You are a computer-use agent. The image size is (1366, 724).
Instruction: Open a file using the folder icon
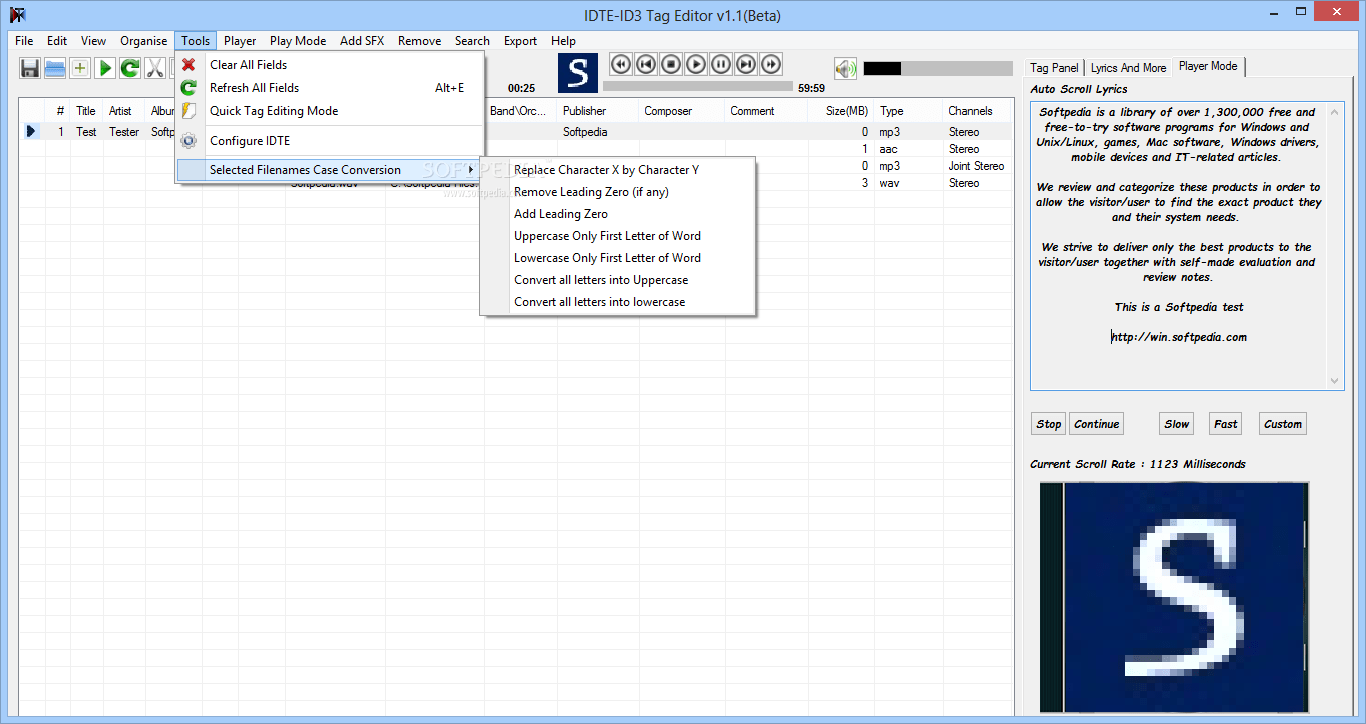pos(54,68)
